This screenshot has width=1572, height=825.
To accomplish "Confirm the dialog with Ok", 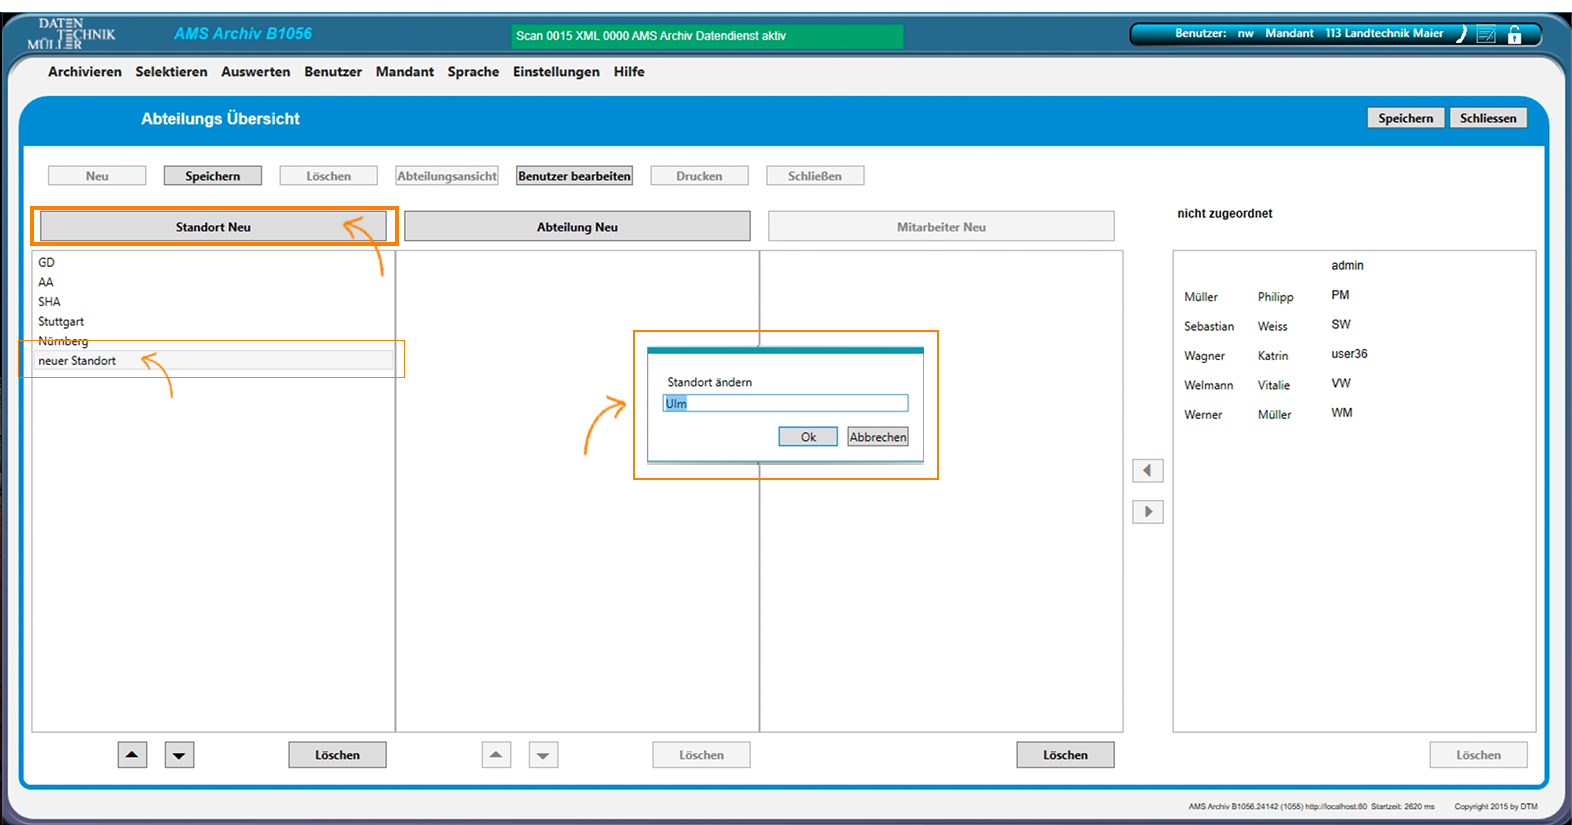I will tap(808, 437).
